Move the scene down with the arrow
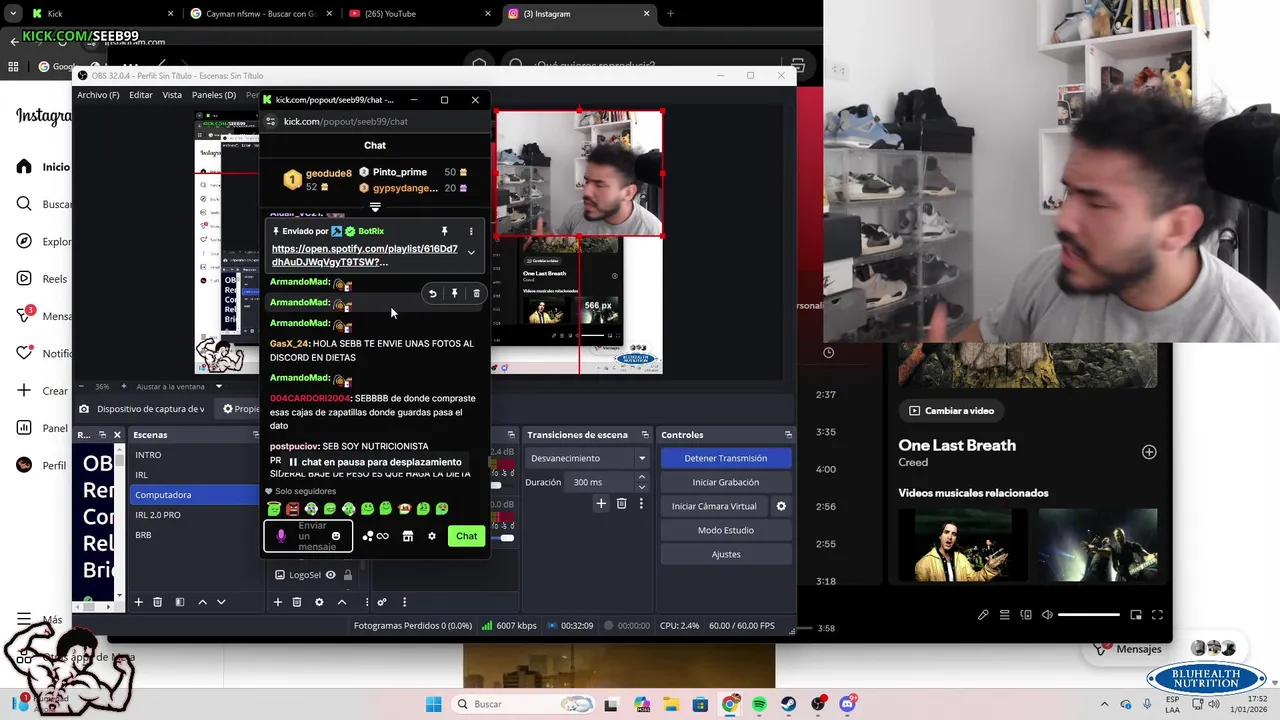The image size is (1280, 720). point(221,602)
